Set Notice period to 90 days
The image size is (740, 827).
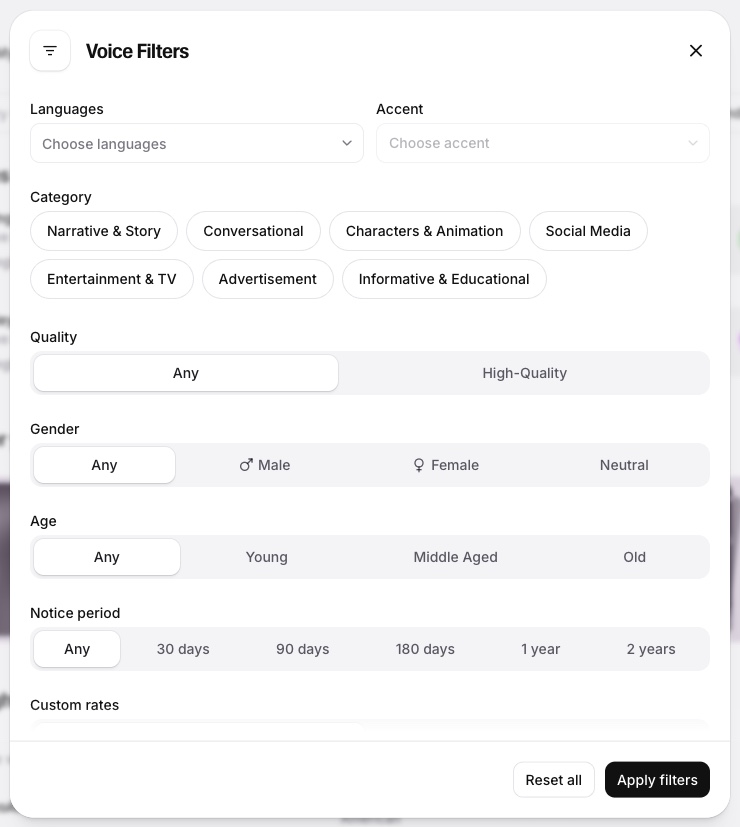tap(303, 649)
